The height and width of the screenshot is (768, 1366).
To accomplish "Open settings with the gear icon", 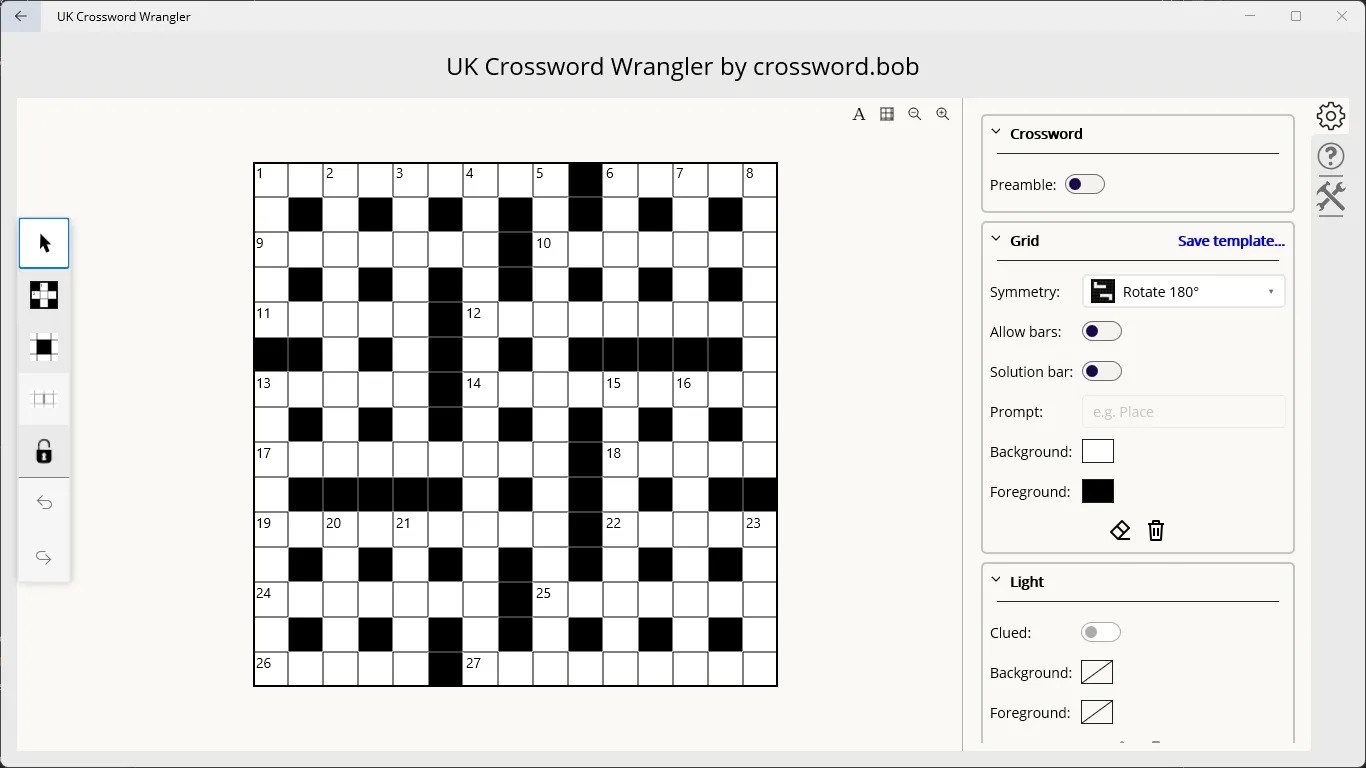I will point(1331,116).
